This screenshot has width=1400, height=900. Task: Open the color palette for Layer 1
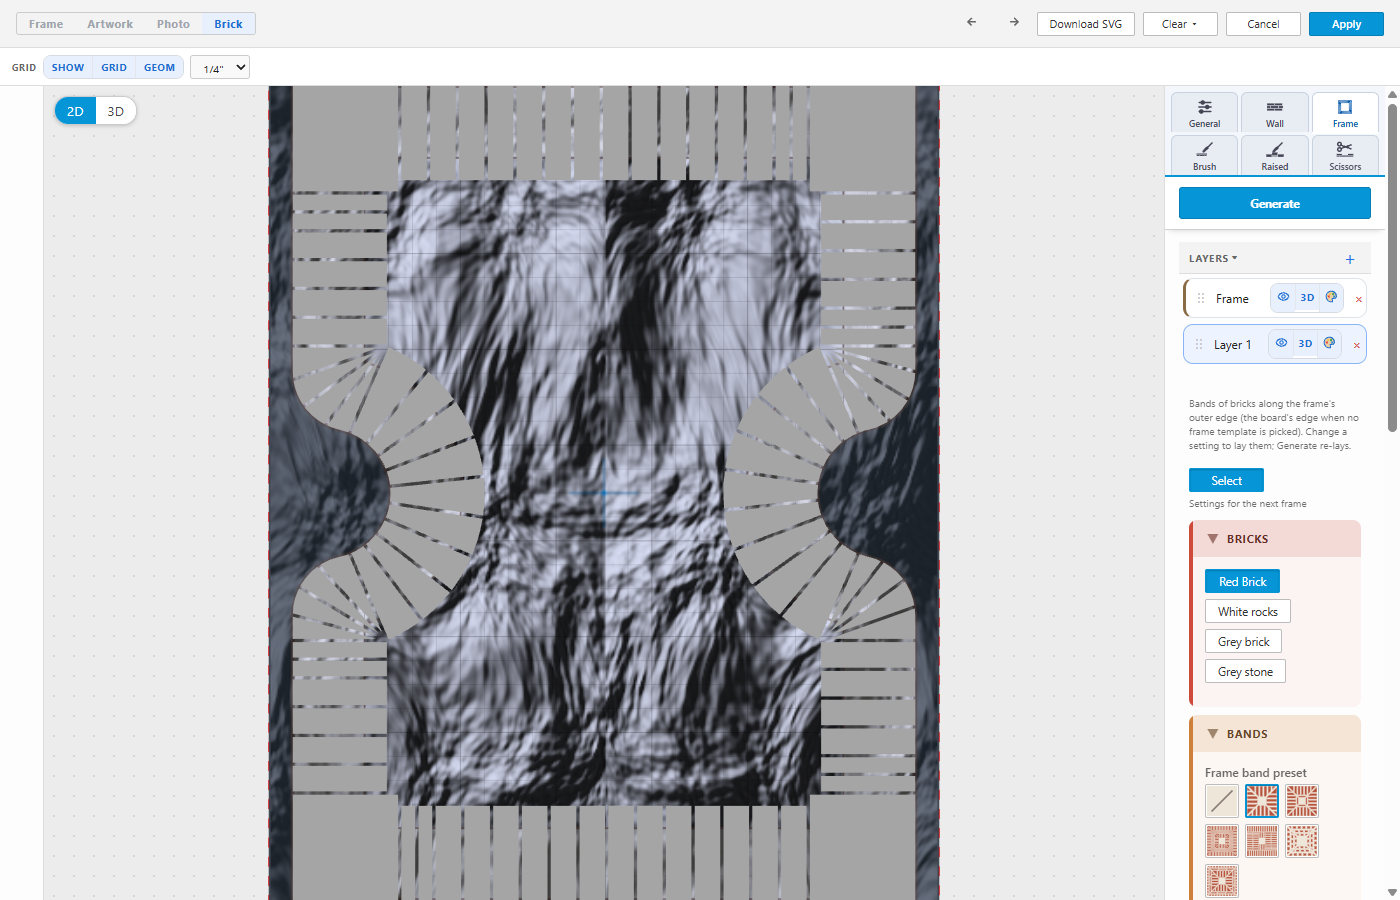point(1329,343)
